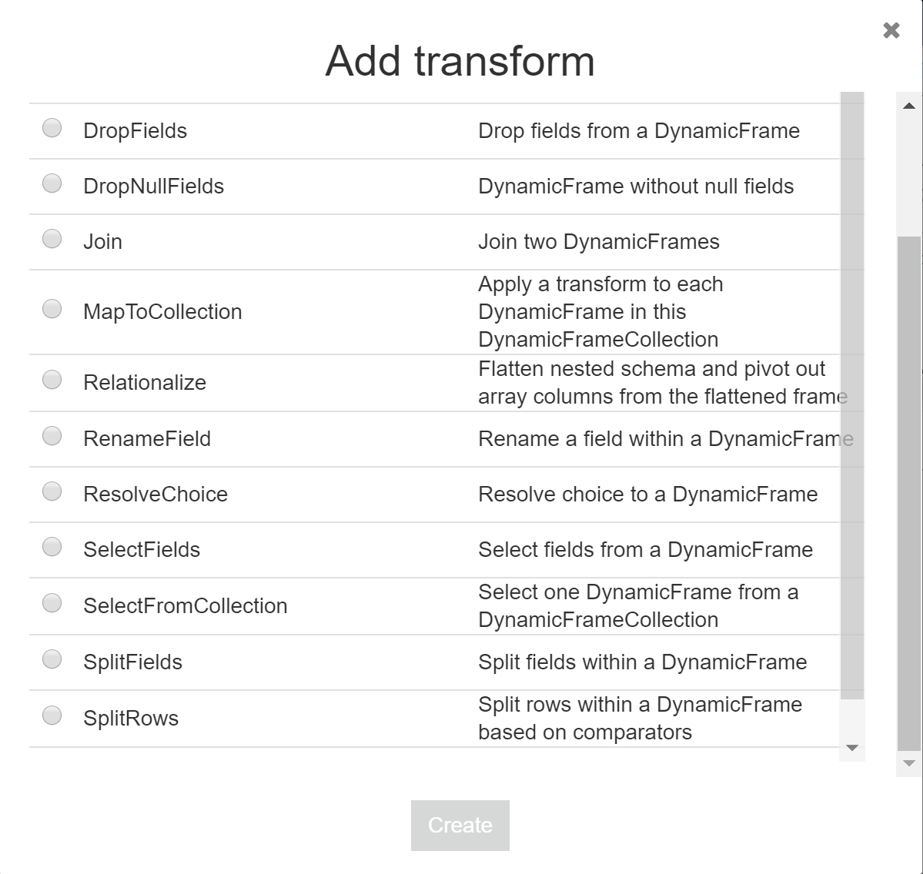Click the outer dialog scroll-down arrow
This screenshot has width=923, height=874.
pos(909,764)
